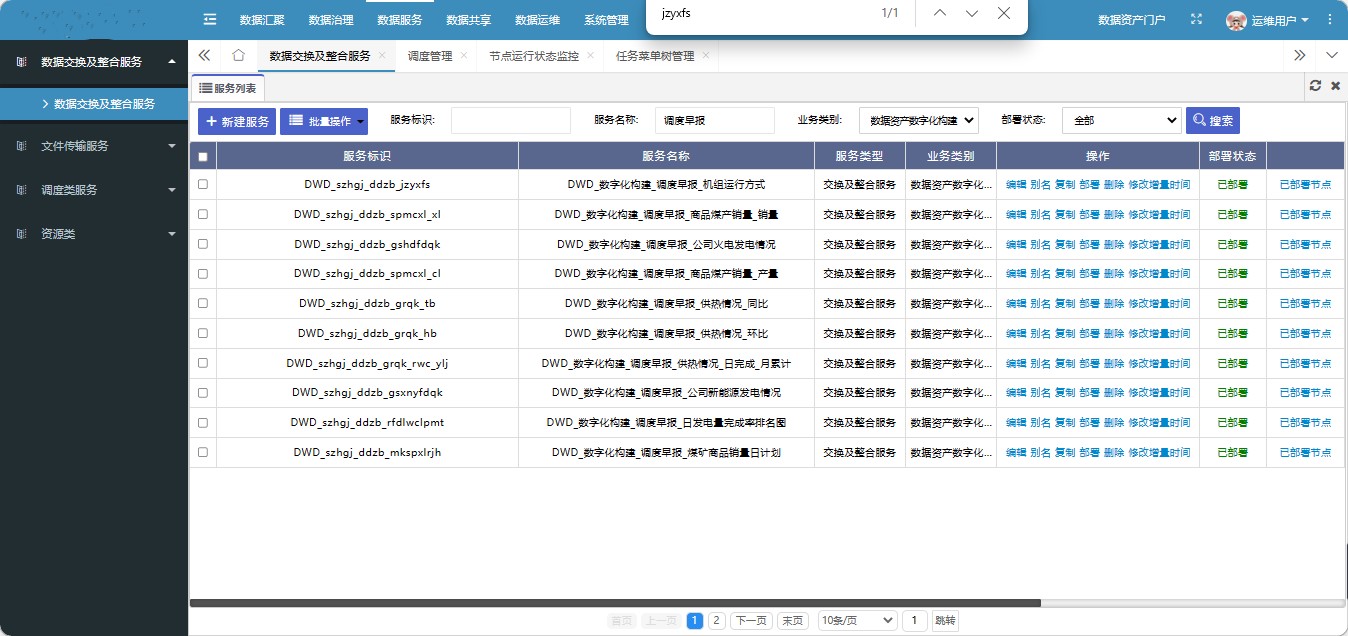
Task: Click the fullscreen toggle icon
Action: 1196,19
